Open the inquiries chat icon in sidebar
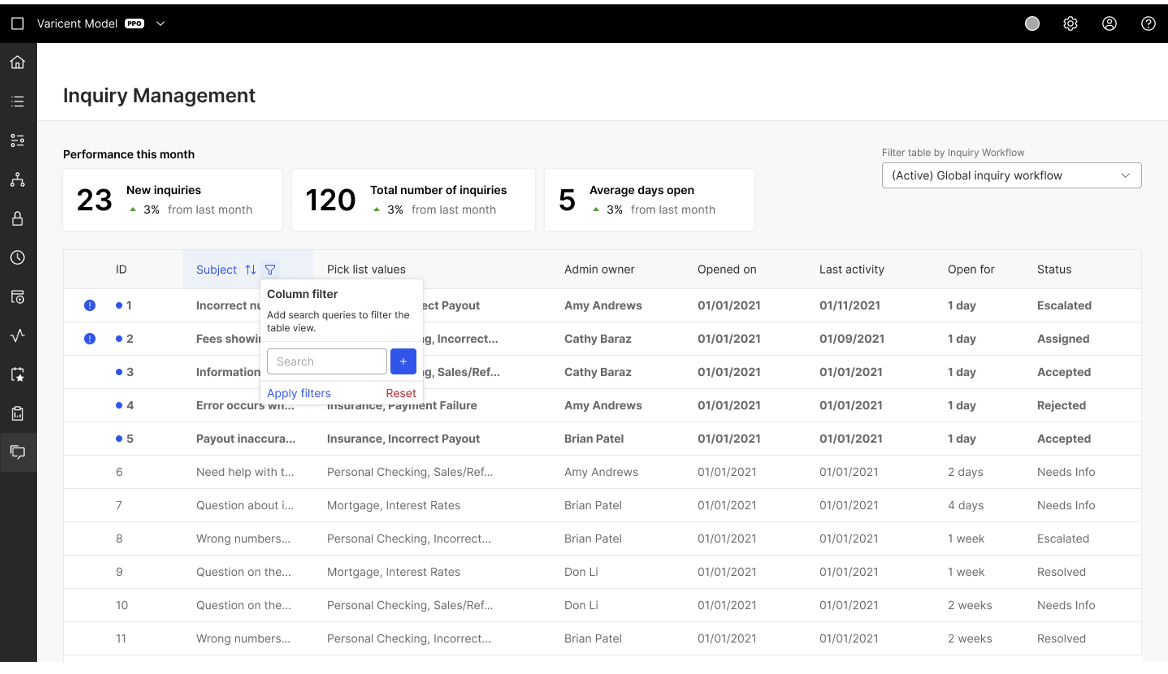Image resolution: width=1168 pixels, height=674 pixels. [17, 452]
